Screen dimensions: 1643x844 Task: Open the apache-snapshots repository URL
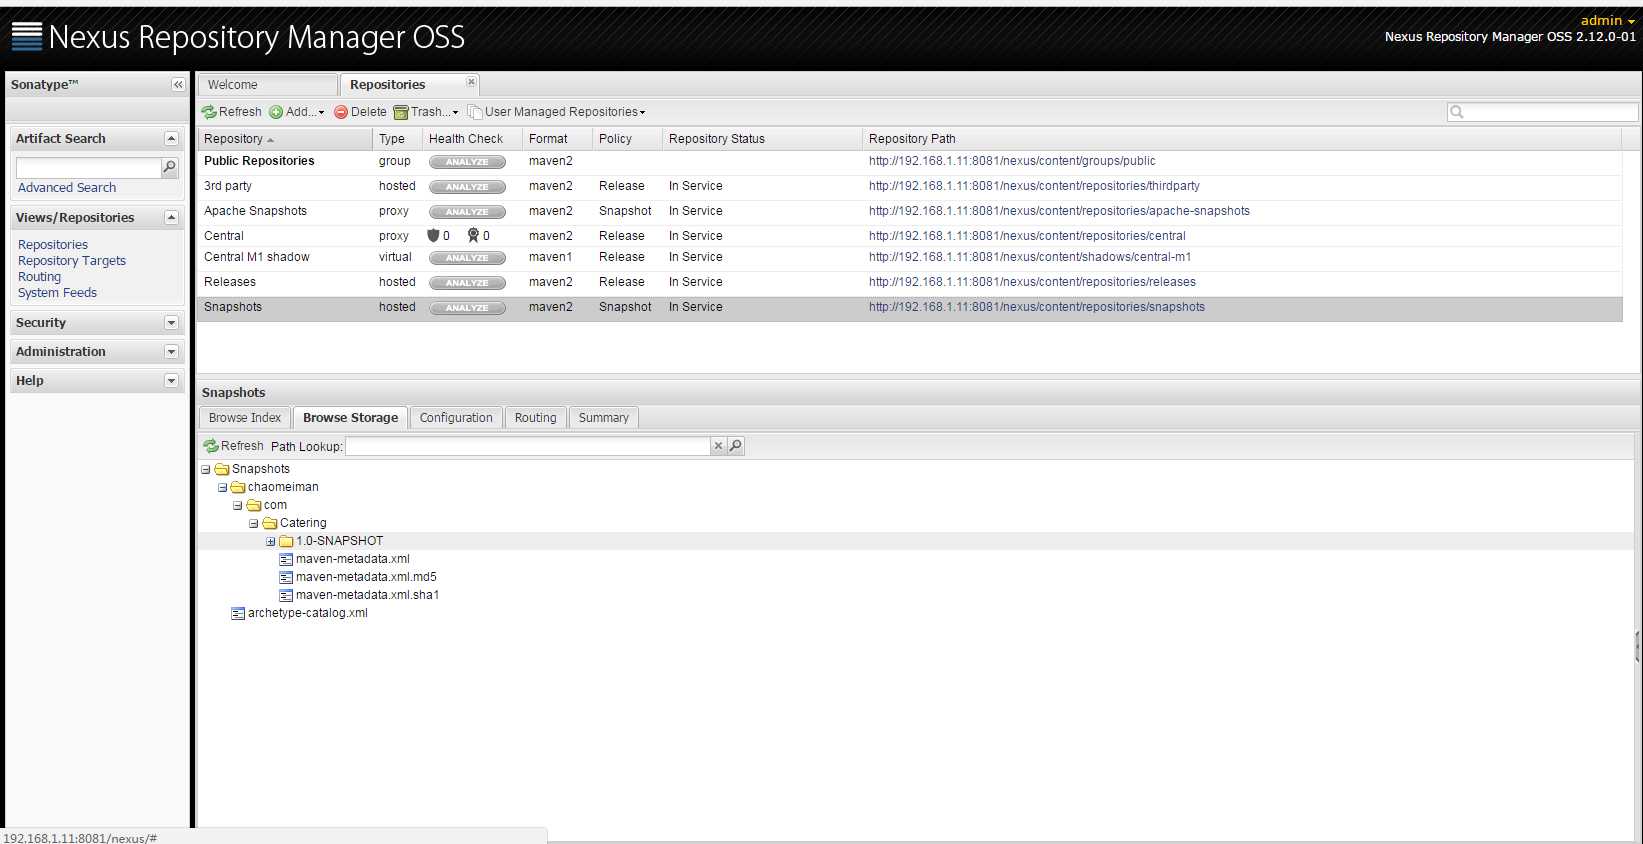(1059, 211)
